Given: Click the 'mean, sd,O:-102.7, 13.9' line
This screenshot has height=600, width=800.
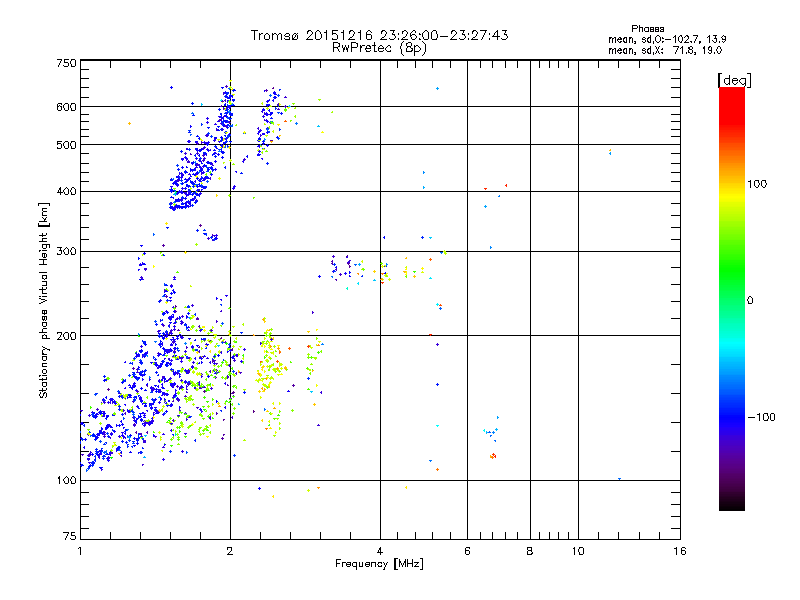Looking at the screenshot, I should 667,39.
